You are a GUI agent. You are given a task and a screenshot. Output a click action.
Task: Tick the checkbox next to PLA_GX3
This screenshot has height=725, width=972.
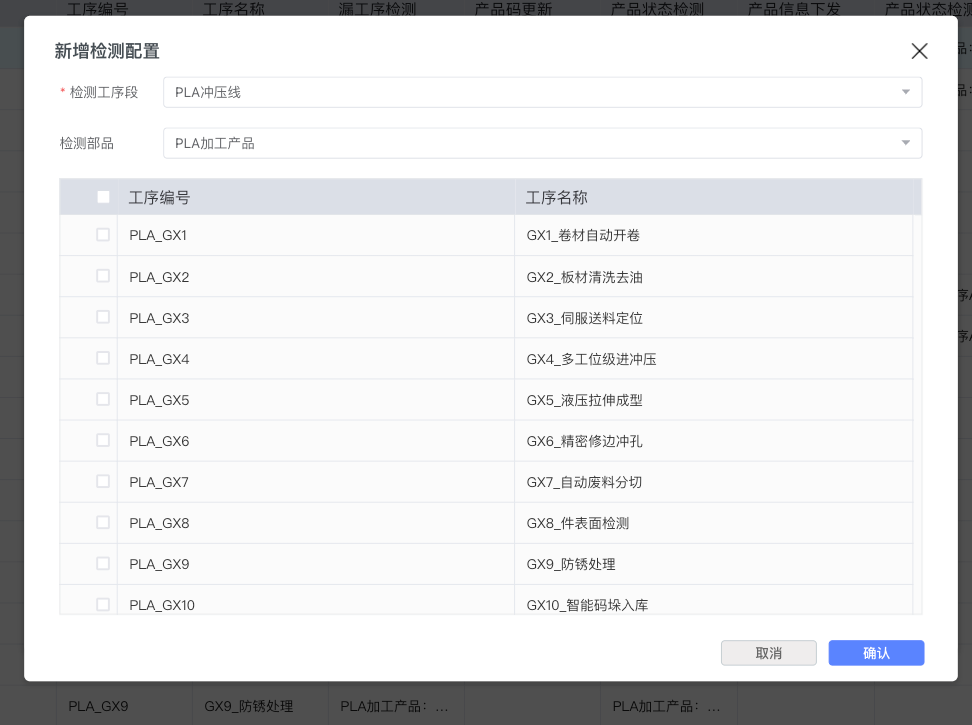point(103,317)
